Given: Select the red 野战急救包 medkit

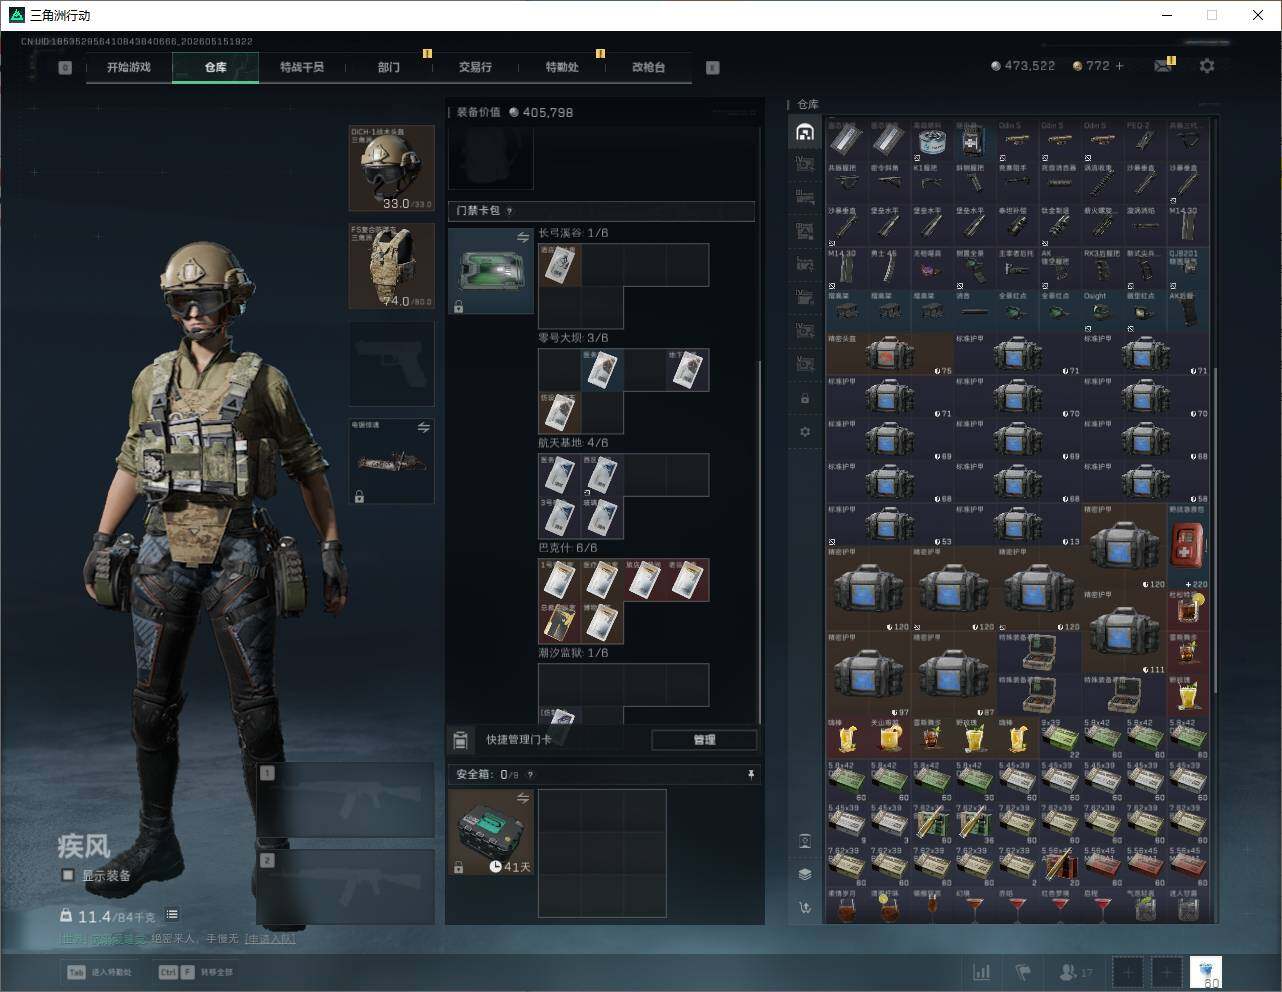Looking at the screenshot, I should click(1187, 546).
